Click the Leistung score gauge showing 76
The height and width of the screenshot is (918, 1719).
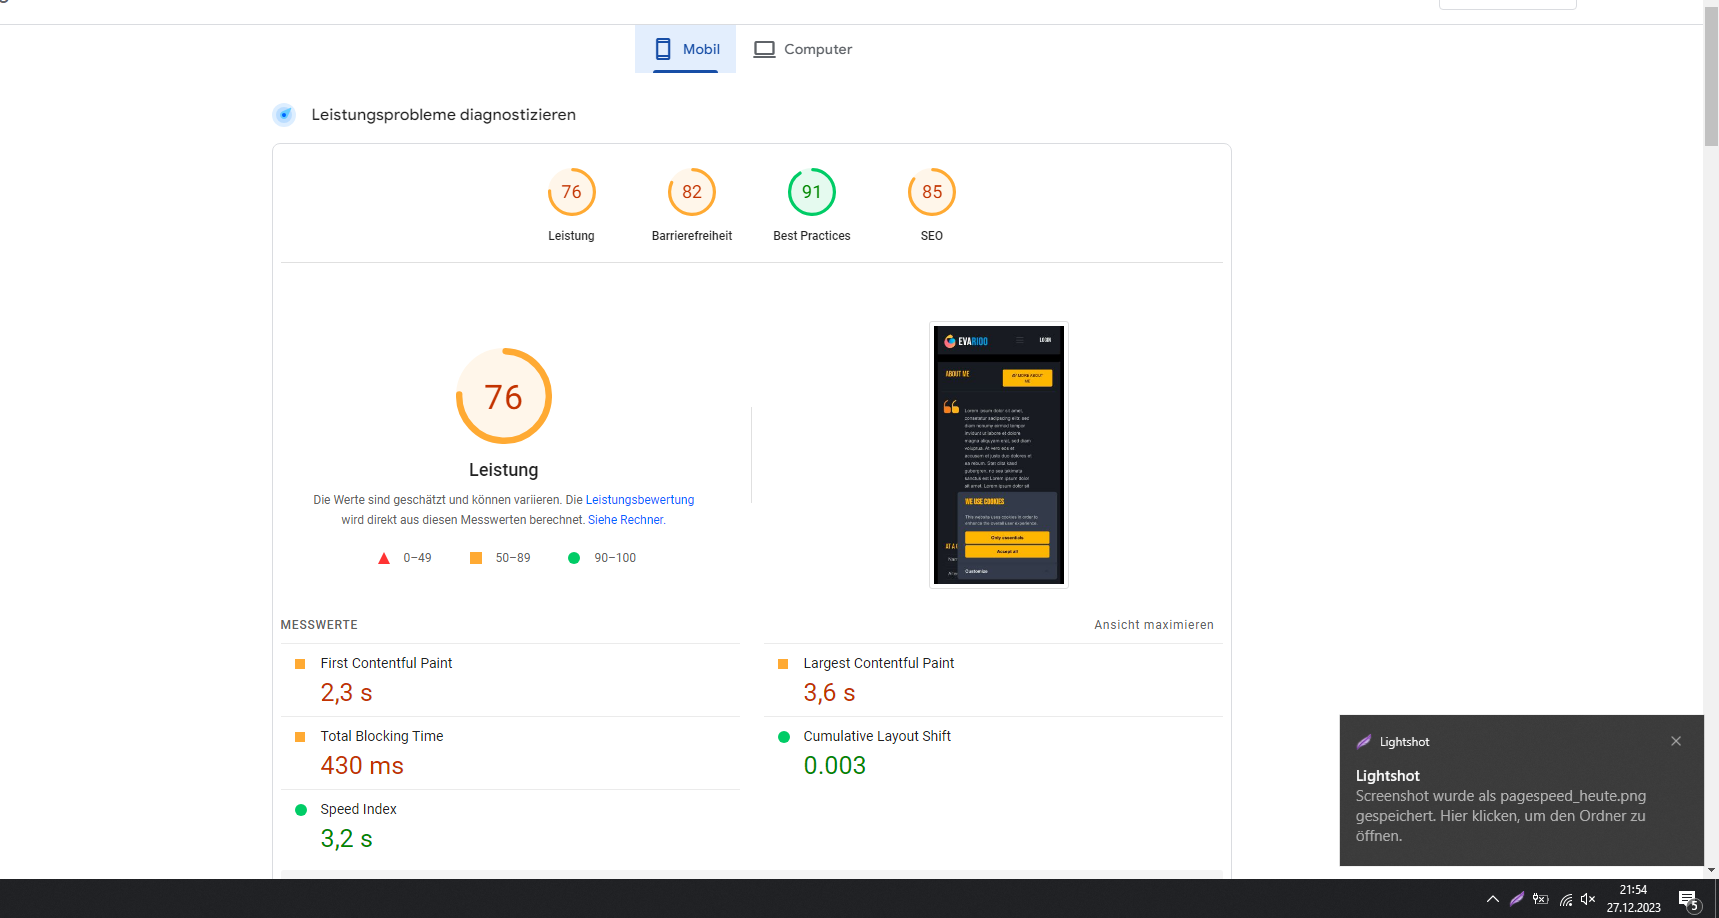click(571, 192)
